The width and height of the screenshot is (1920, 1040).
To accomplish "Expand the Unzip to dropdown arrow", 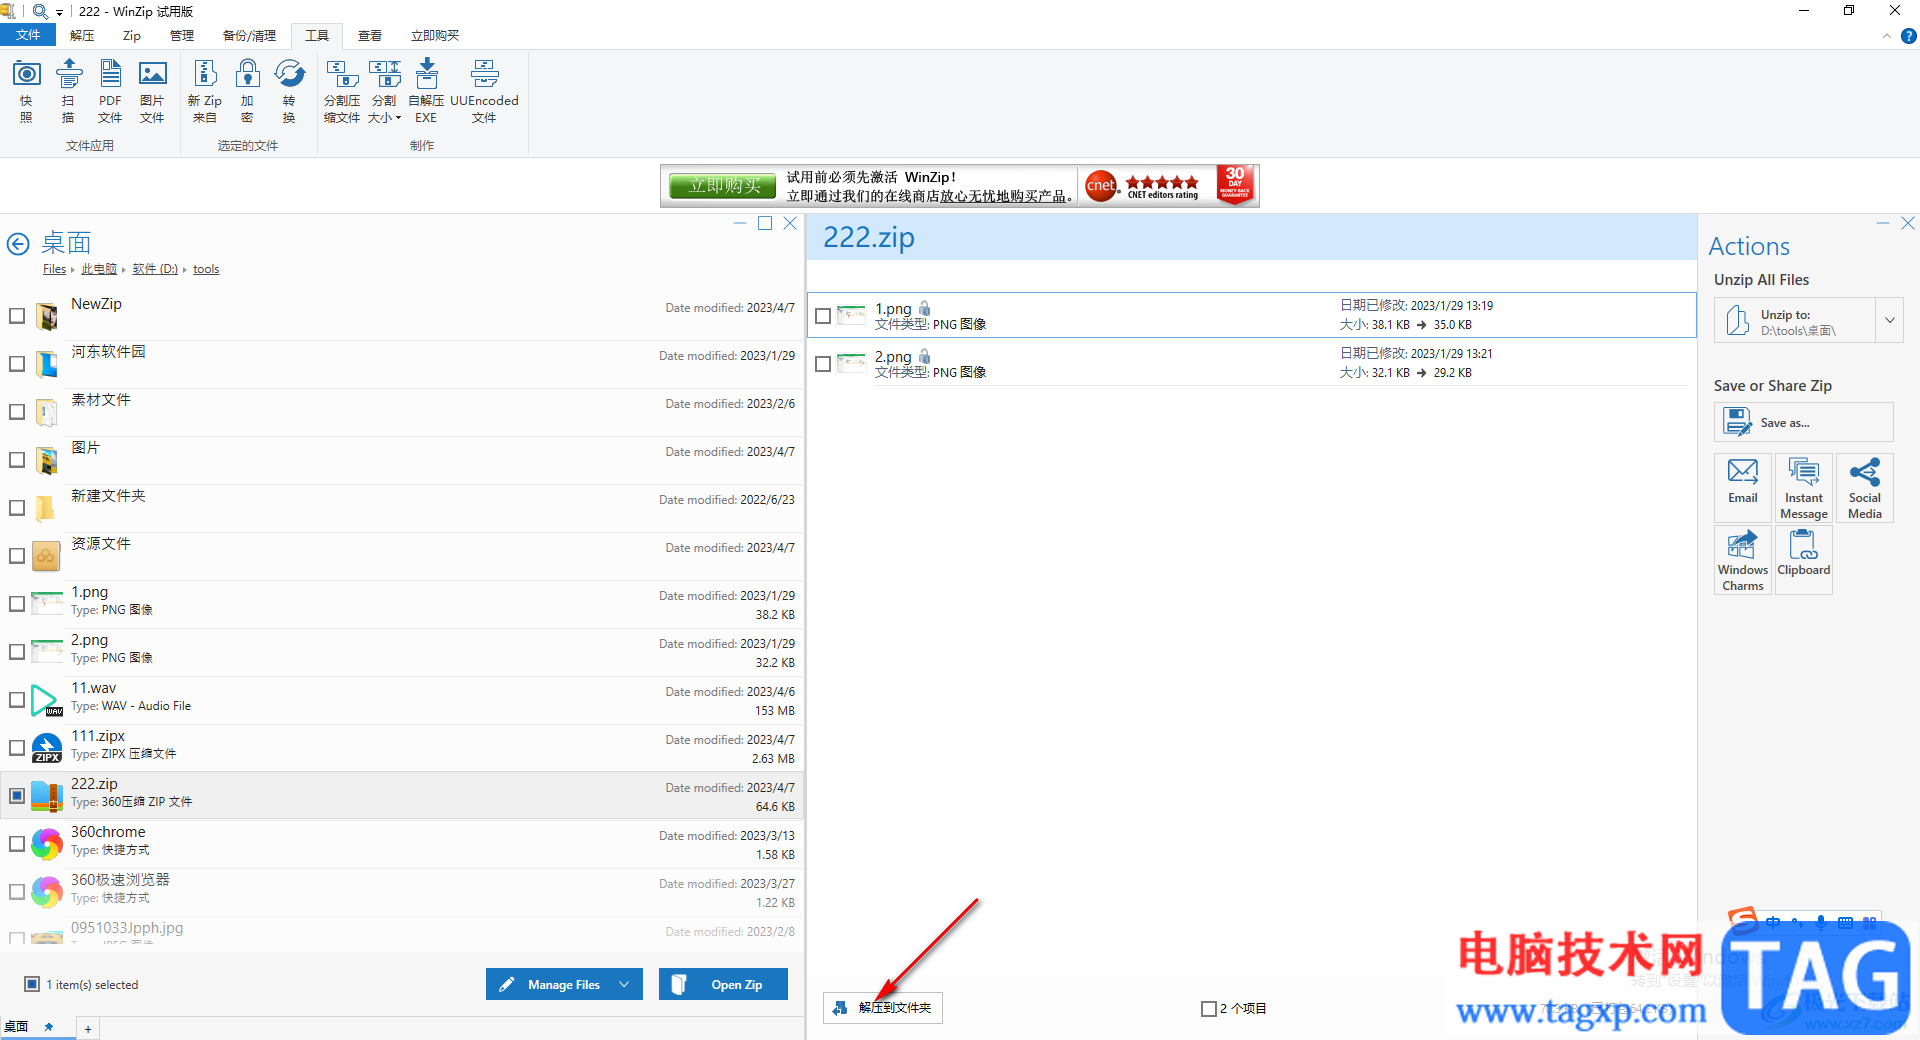I will tap(1889, 321).
